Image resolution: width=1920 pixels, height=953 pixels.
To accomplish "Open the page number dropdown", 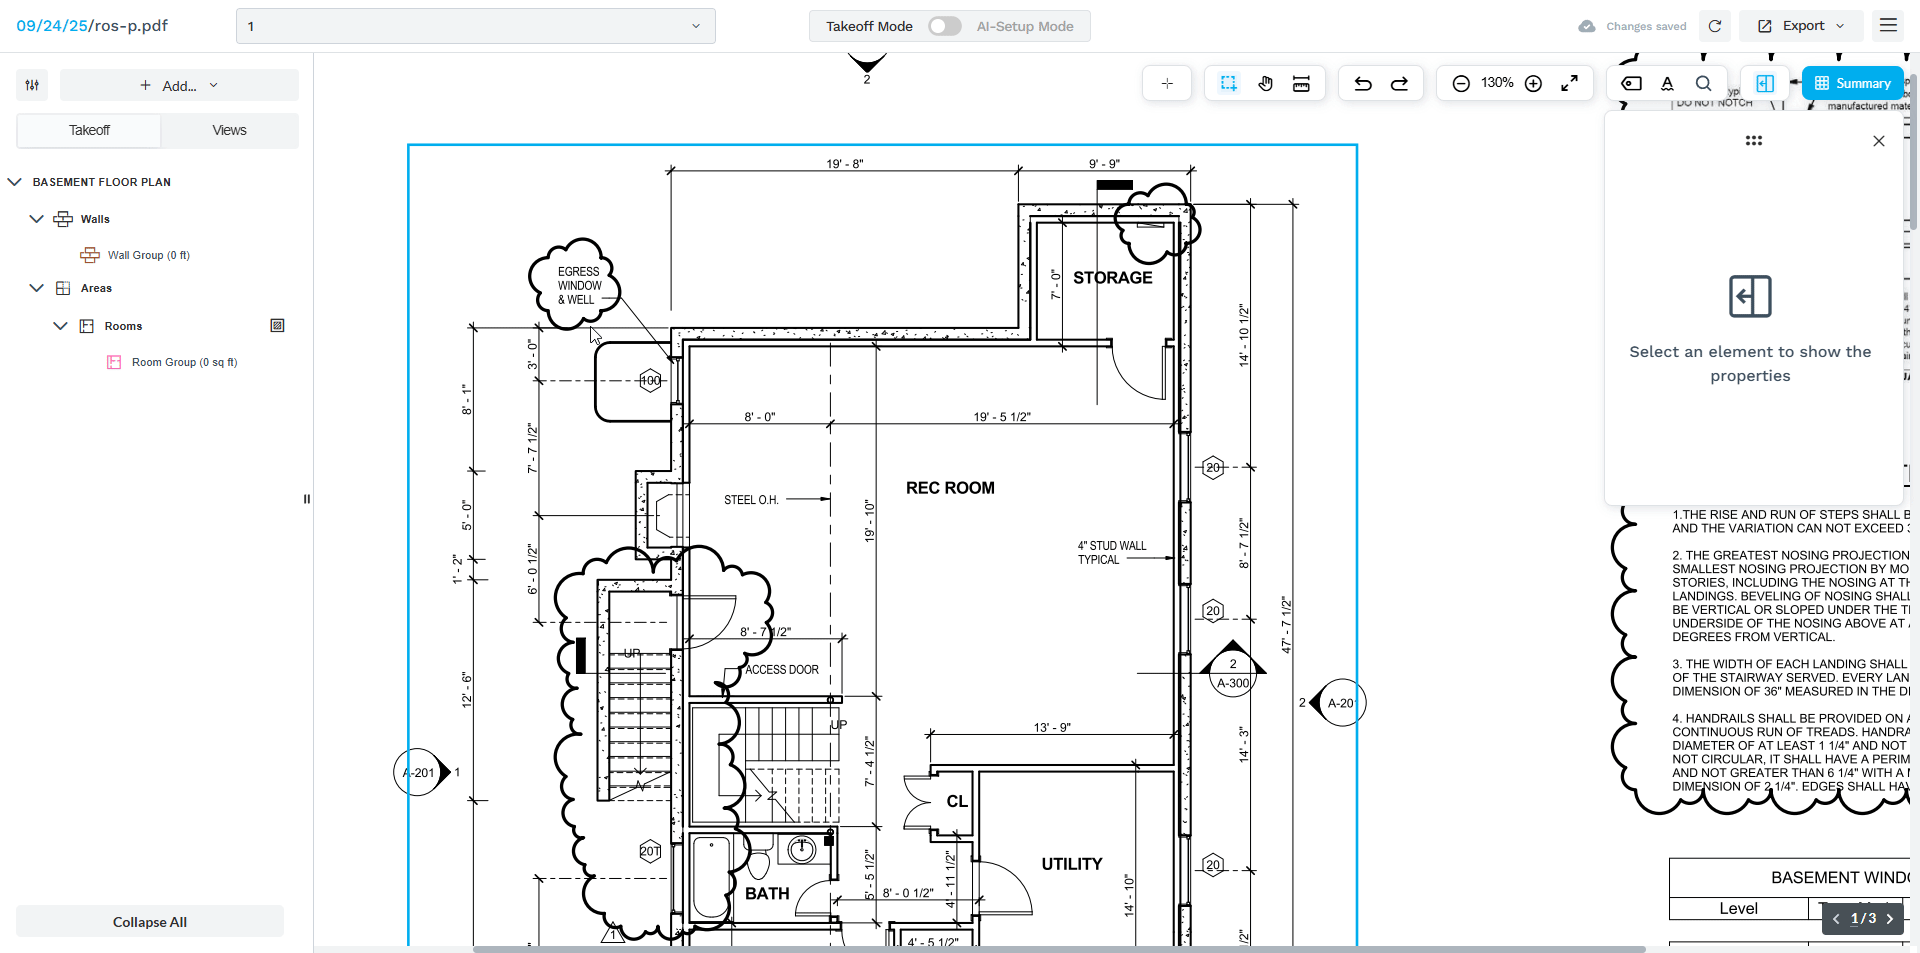I will pos(476,26).
